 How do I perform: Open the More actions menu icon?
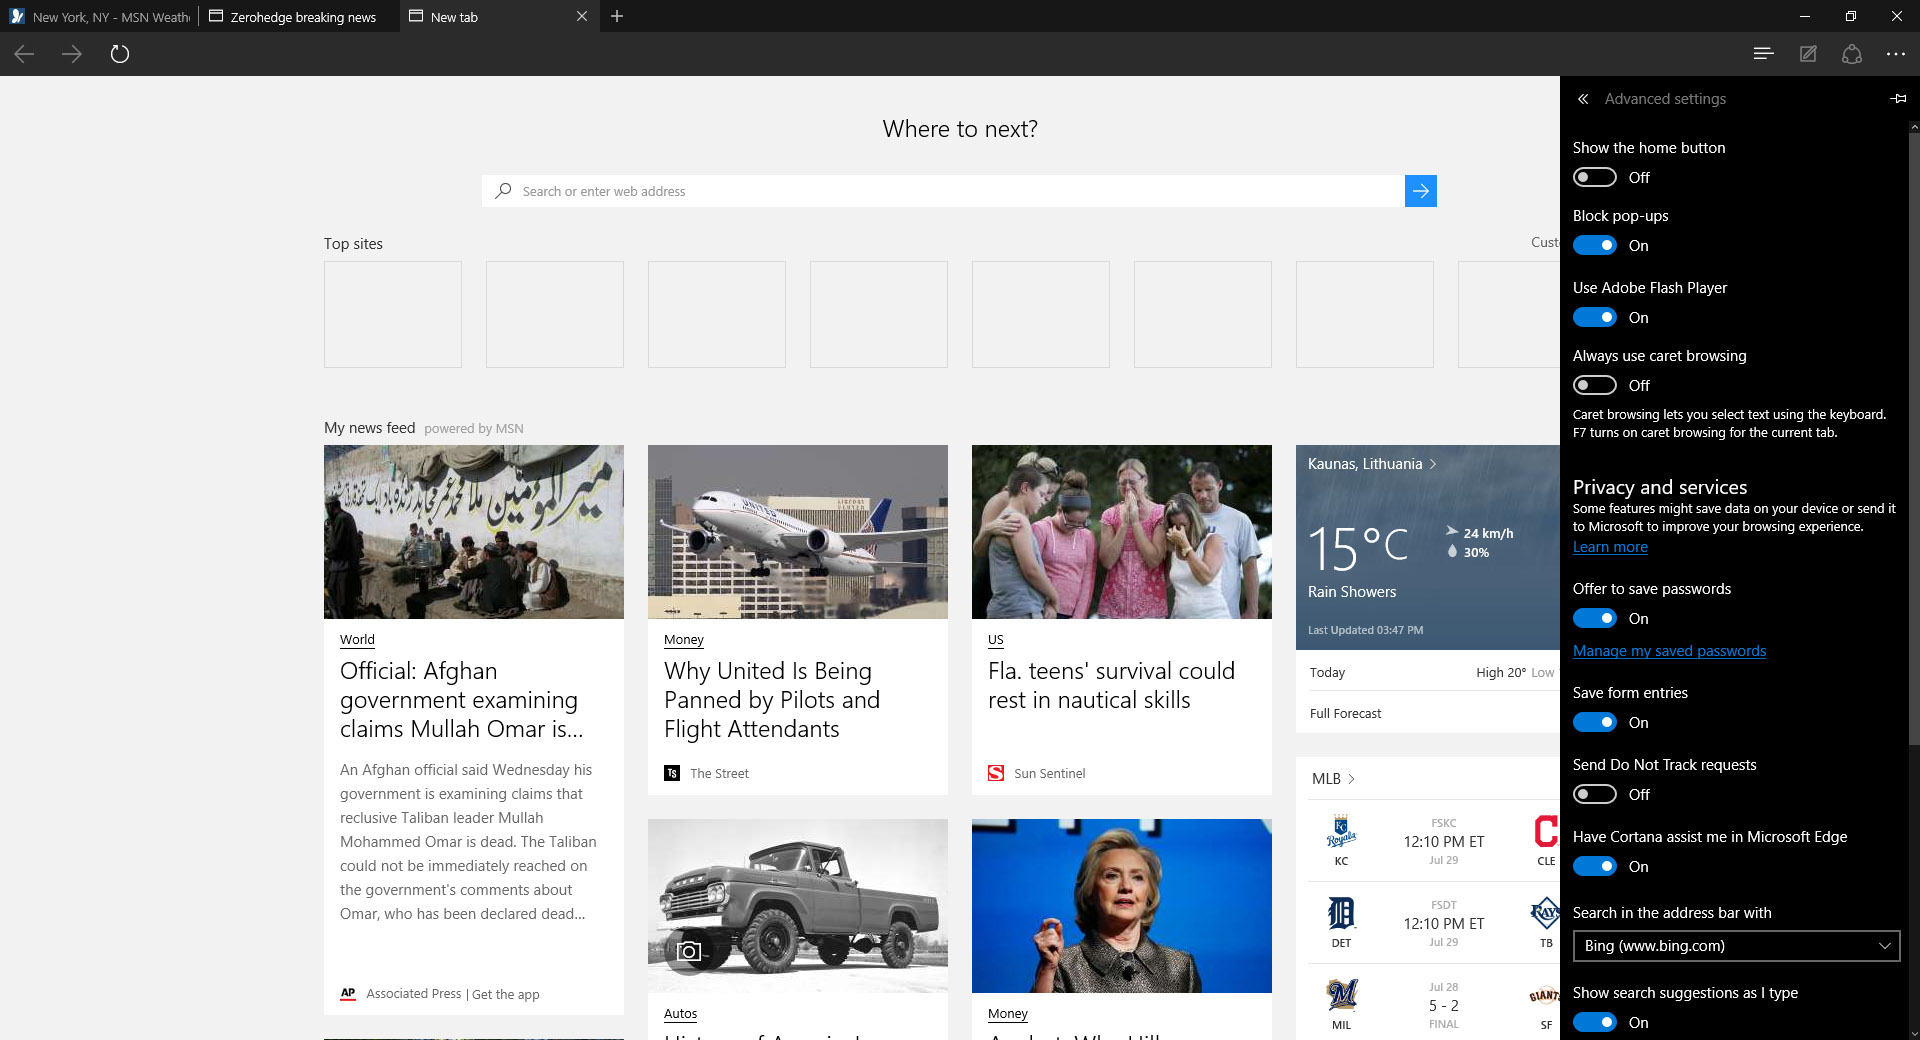[1896, 54]
